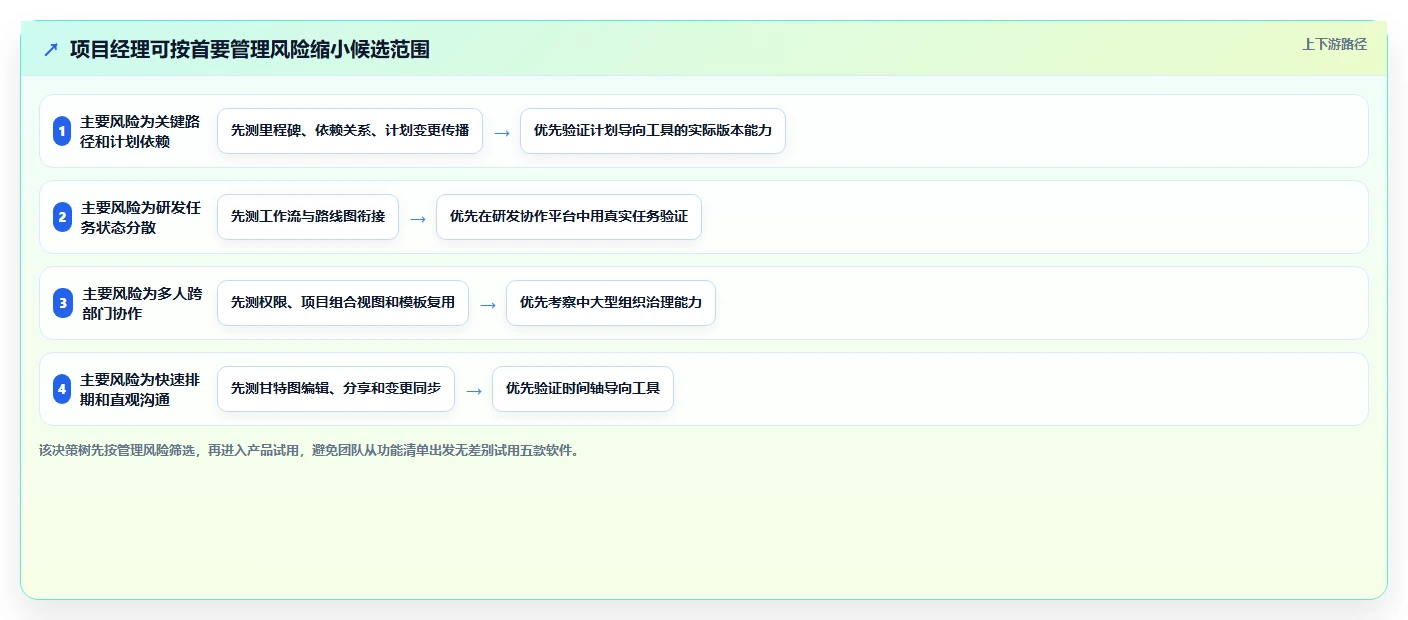
Task: Click the heading 项目经理可按首要管理风险缩小候选范围
Action: 250,49
